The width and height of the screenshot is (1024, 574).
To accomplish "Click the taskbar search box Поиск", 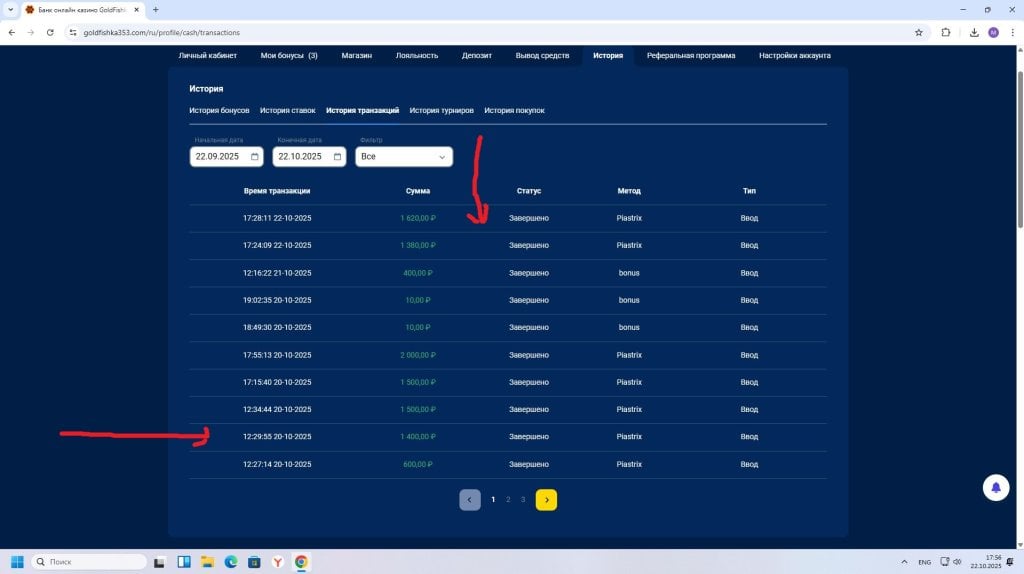I will click(x=89, y=562).
